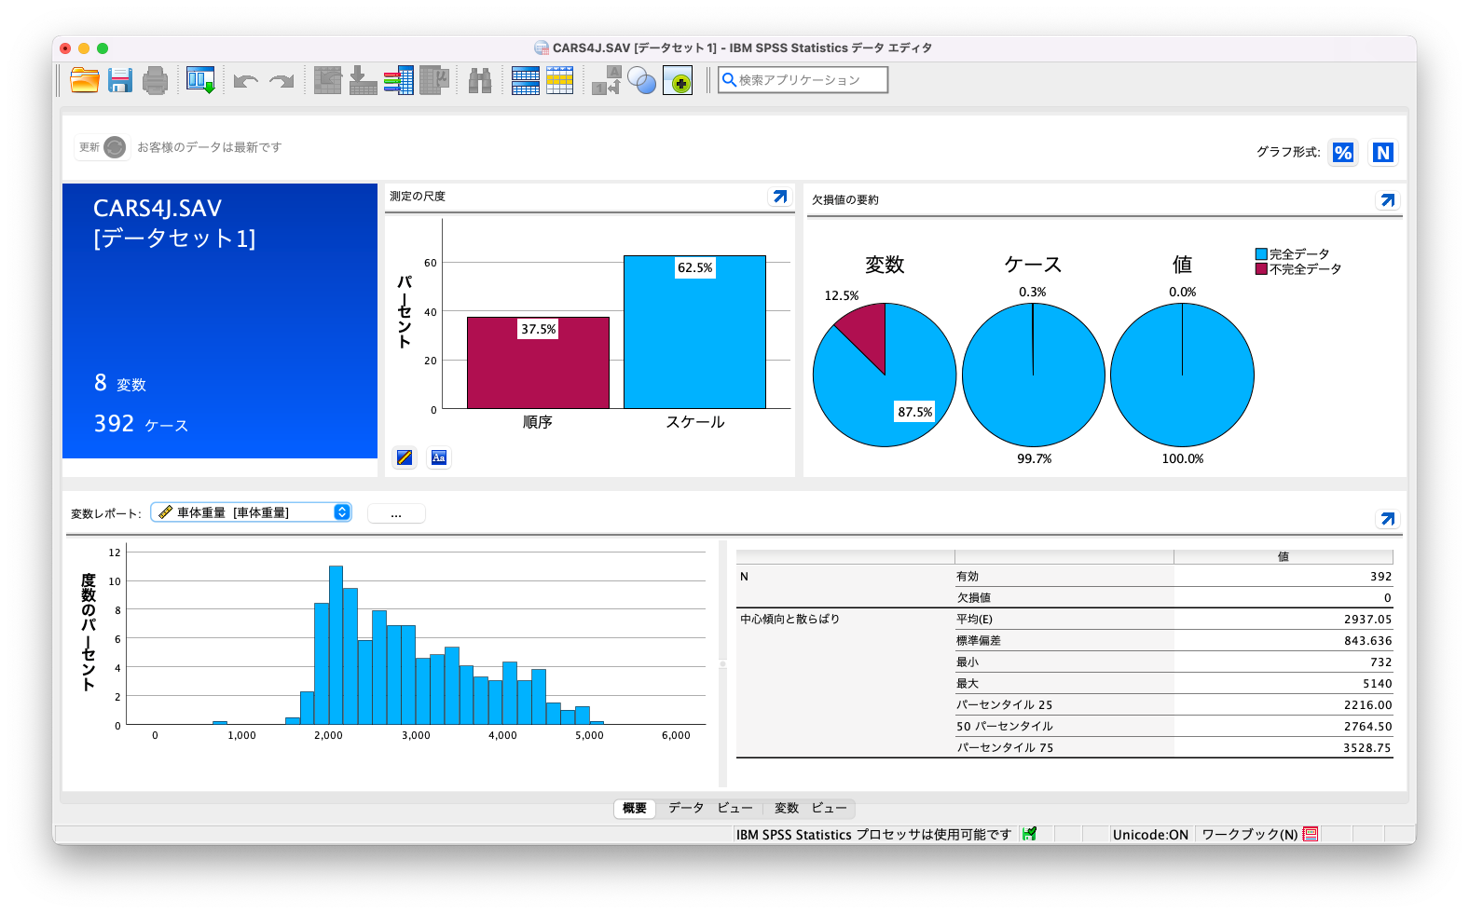
Task: Click the ワークブック(N) status bar text
Action: pyautogui.click(x=1249, y=835)
